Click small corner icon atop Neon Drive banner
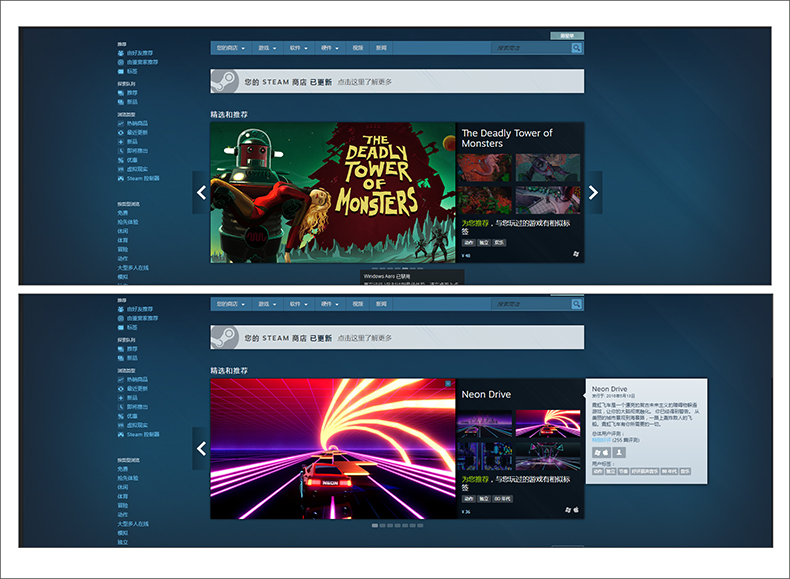The image size is (790, 579). (x=448, y=384)
